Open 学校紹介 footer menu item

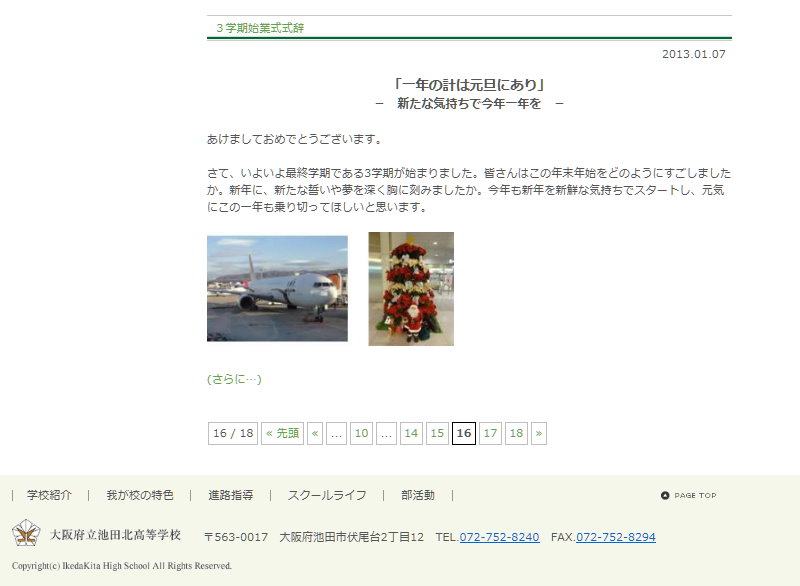tap(49, 495)
